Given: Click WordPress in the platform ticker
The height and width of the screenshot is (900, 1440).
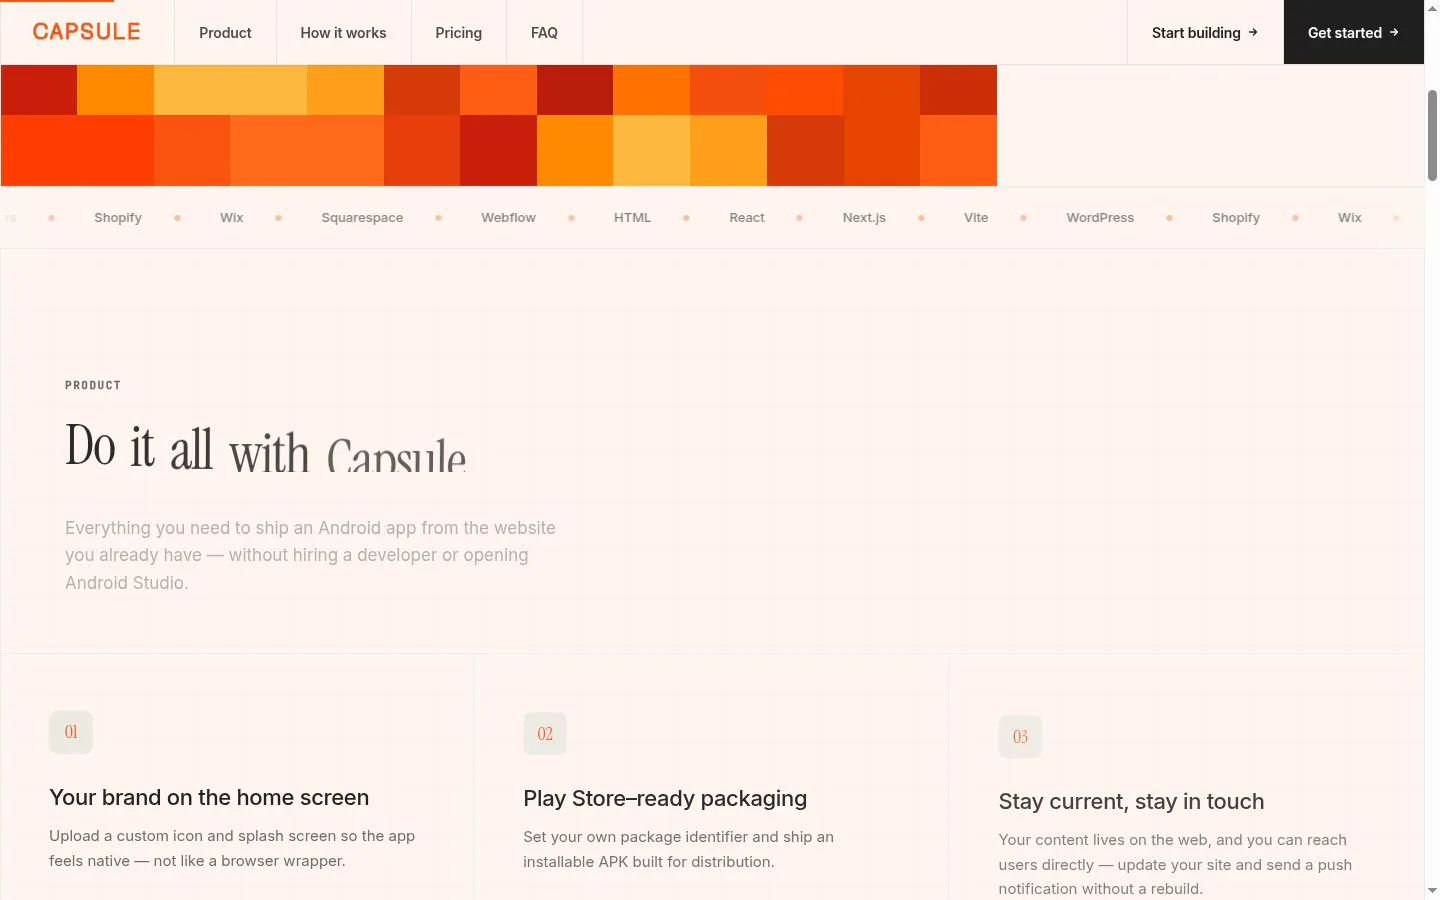Looking at the screenshot, I should pyautogui.click(x=1100, y=218).
